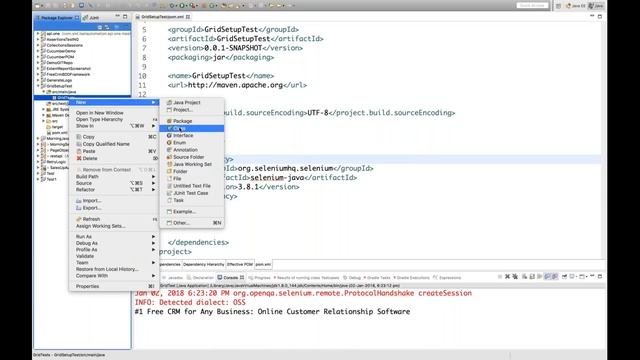The image size is (640, 360).
Task: Select the Package Explorer tab
Action: (57, 18)
